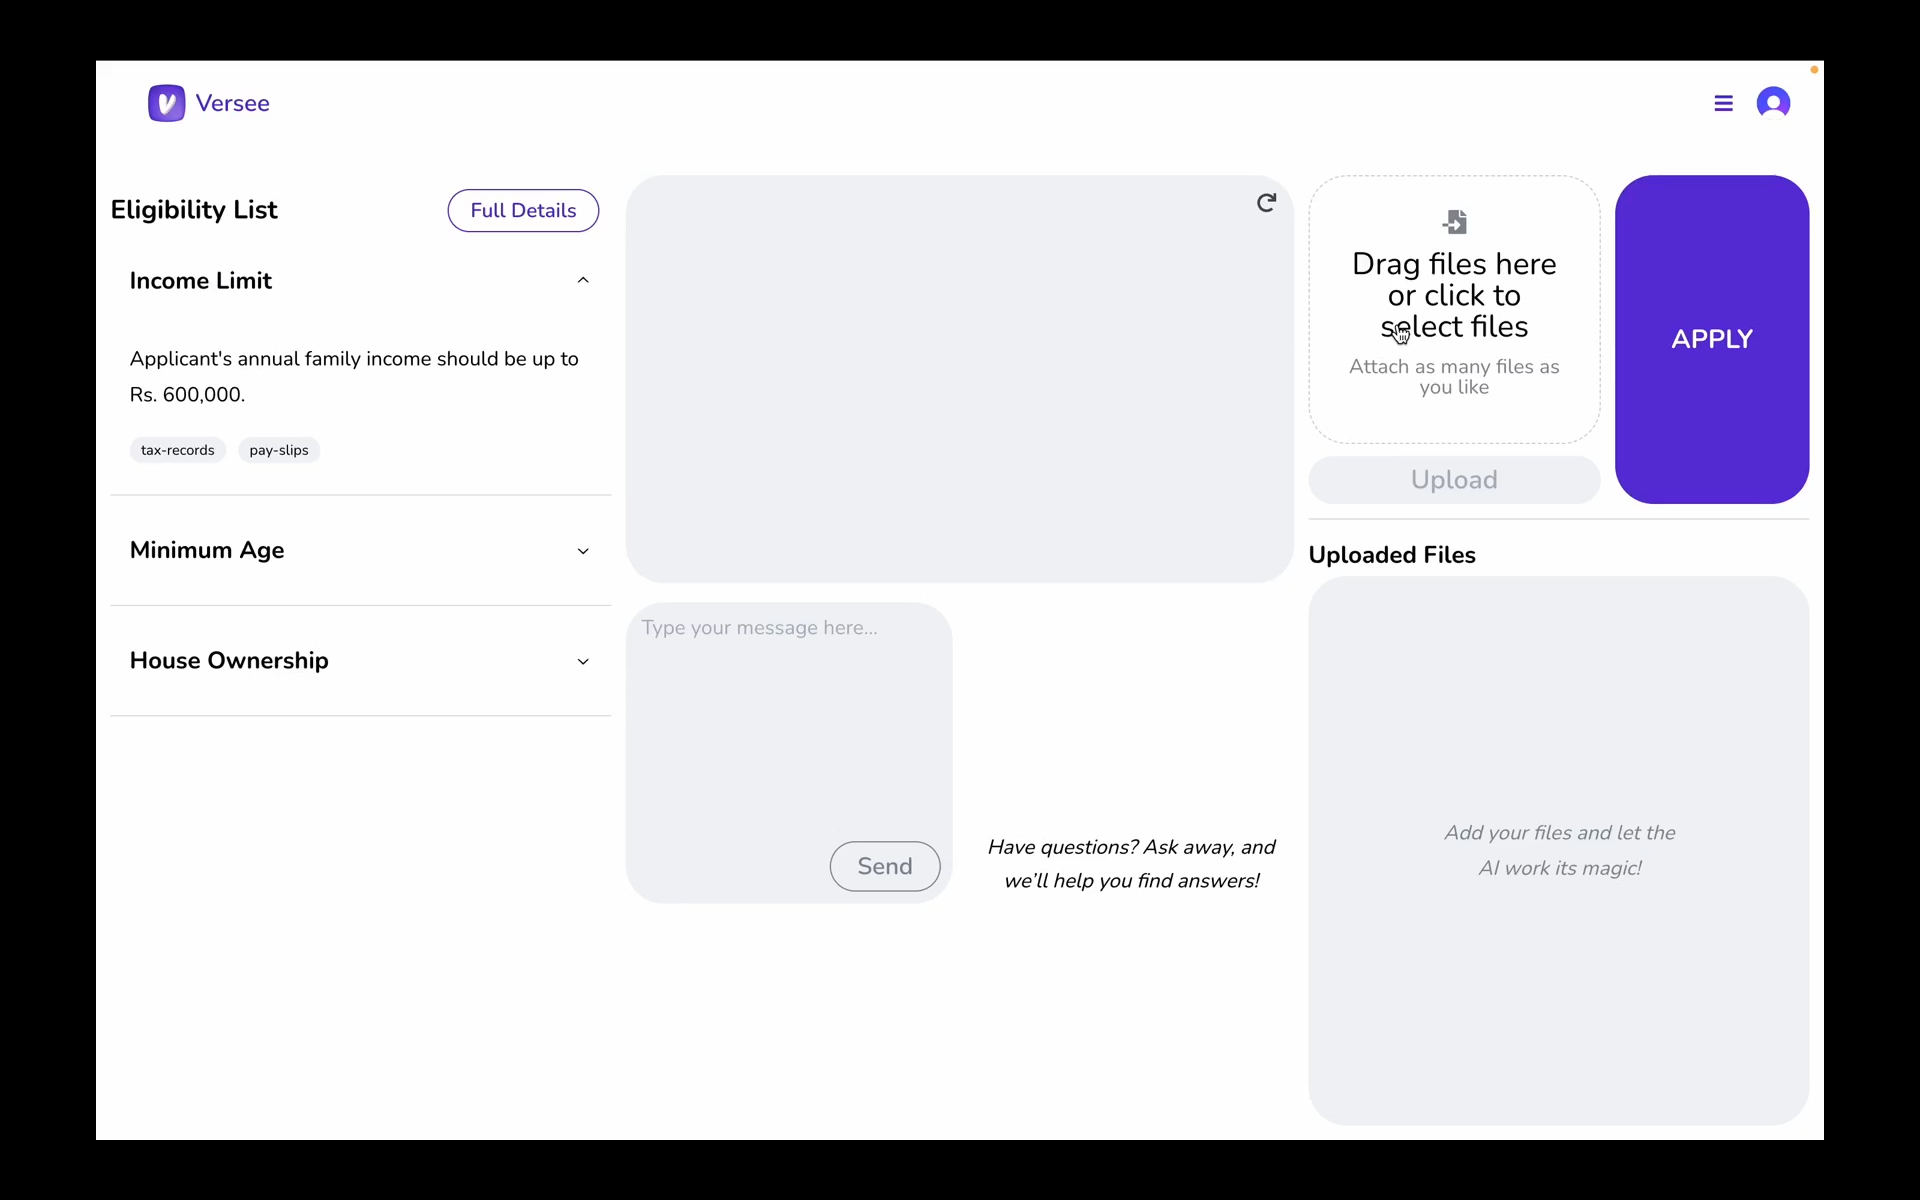Collapse the Income Limit section
1920x1200 pixels.
pyautogui.click(x=583, y=281)
